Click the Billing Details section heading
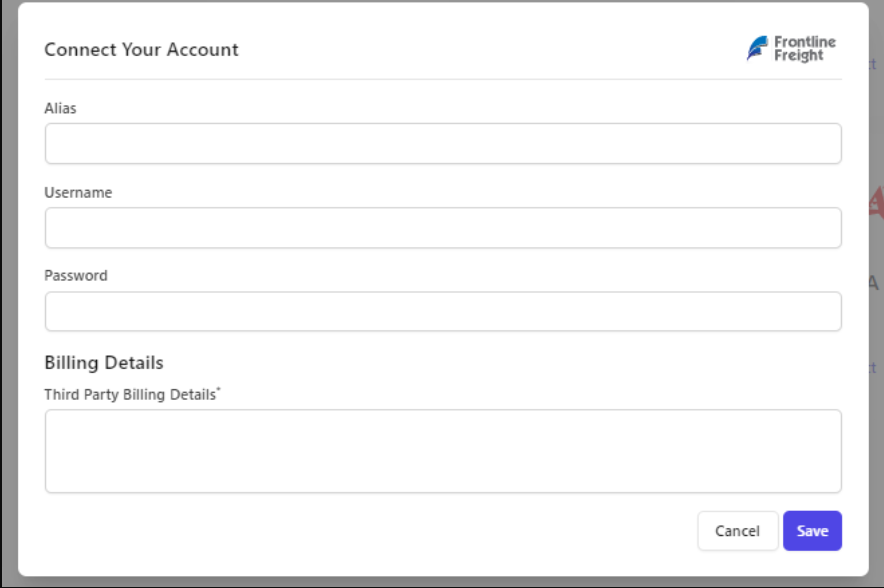Screen dimensions: 884x588 click(104, 362)
